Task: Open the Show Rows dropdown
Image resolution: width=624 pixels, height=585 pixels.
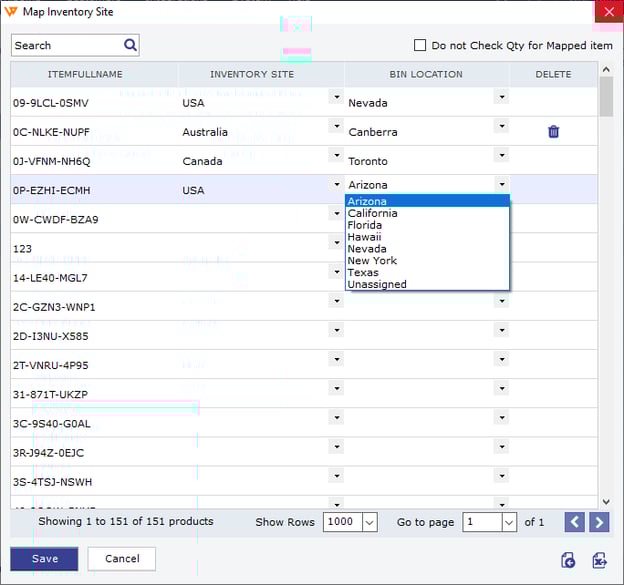Action: pos(370,522)
